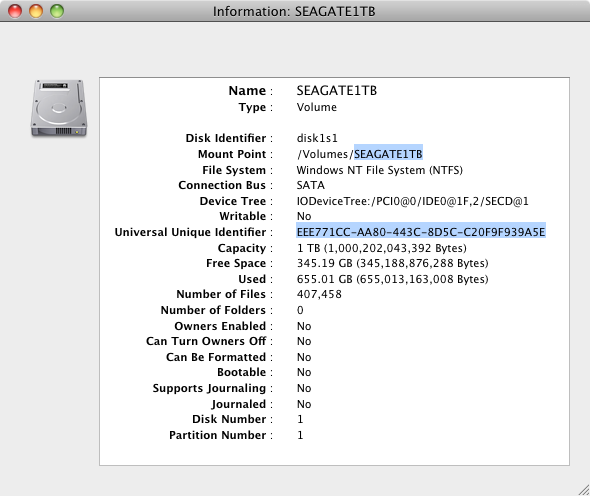Click the Number of Folders value '0'

(300, 310)
